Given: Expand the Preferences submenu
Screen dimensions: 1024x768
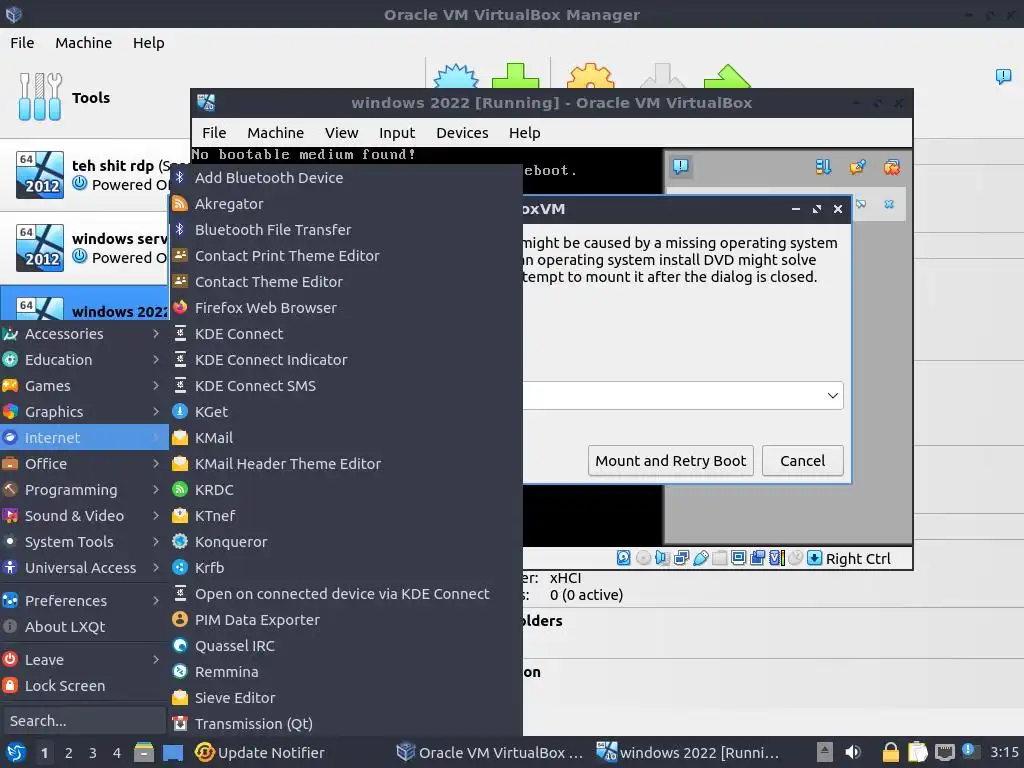Looking at the screenshot, I should pos(84,600).
